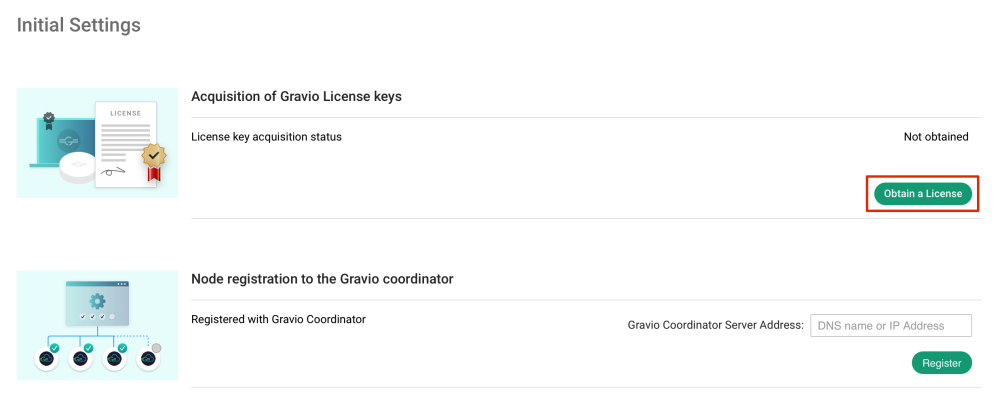Click the gear icon in the coordinator window illustration
This screenshot has width=1000, height=416.
click(x=97, y=302)
